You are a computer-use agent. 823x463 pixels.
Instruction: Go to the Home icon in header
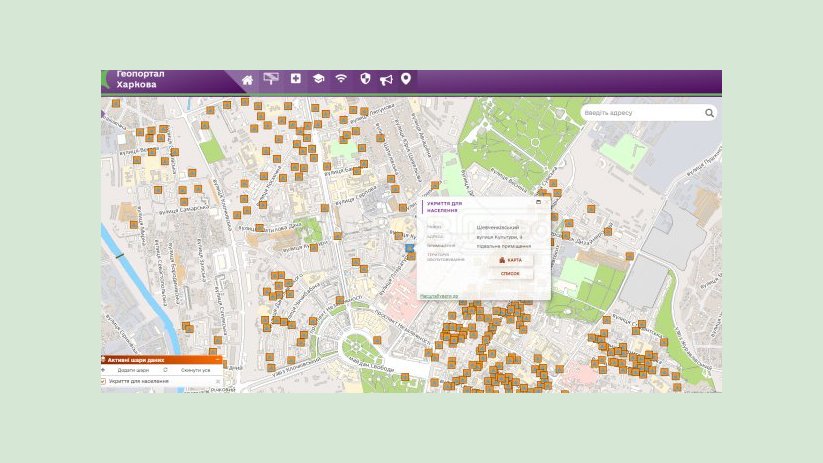coord(247,80)
